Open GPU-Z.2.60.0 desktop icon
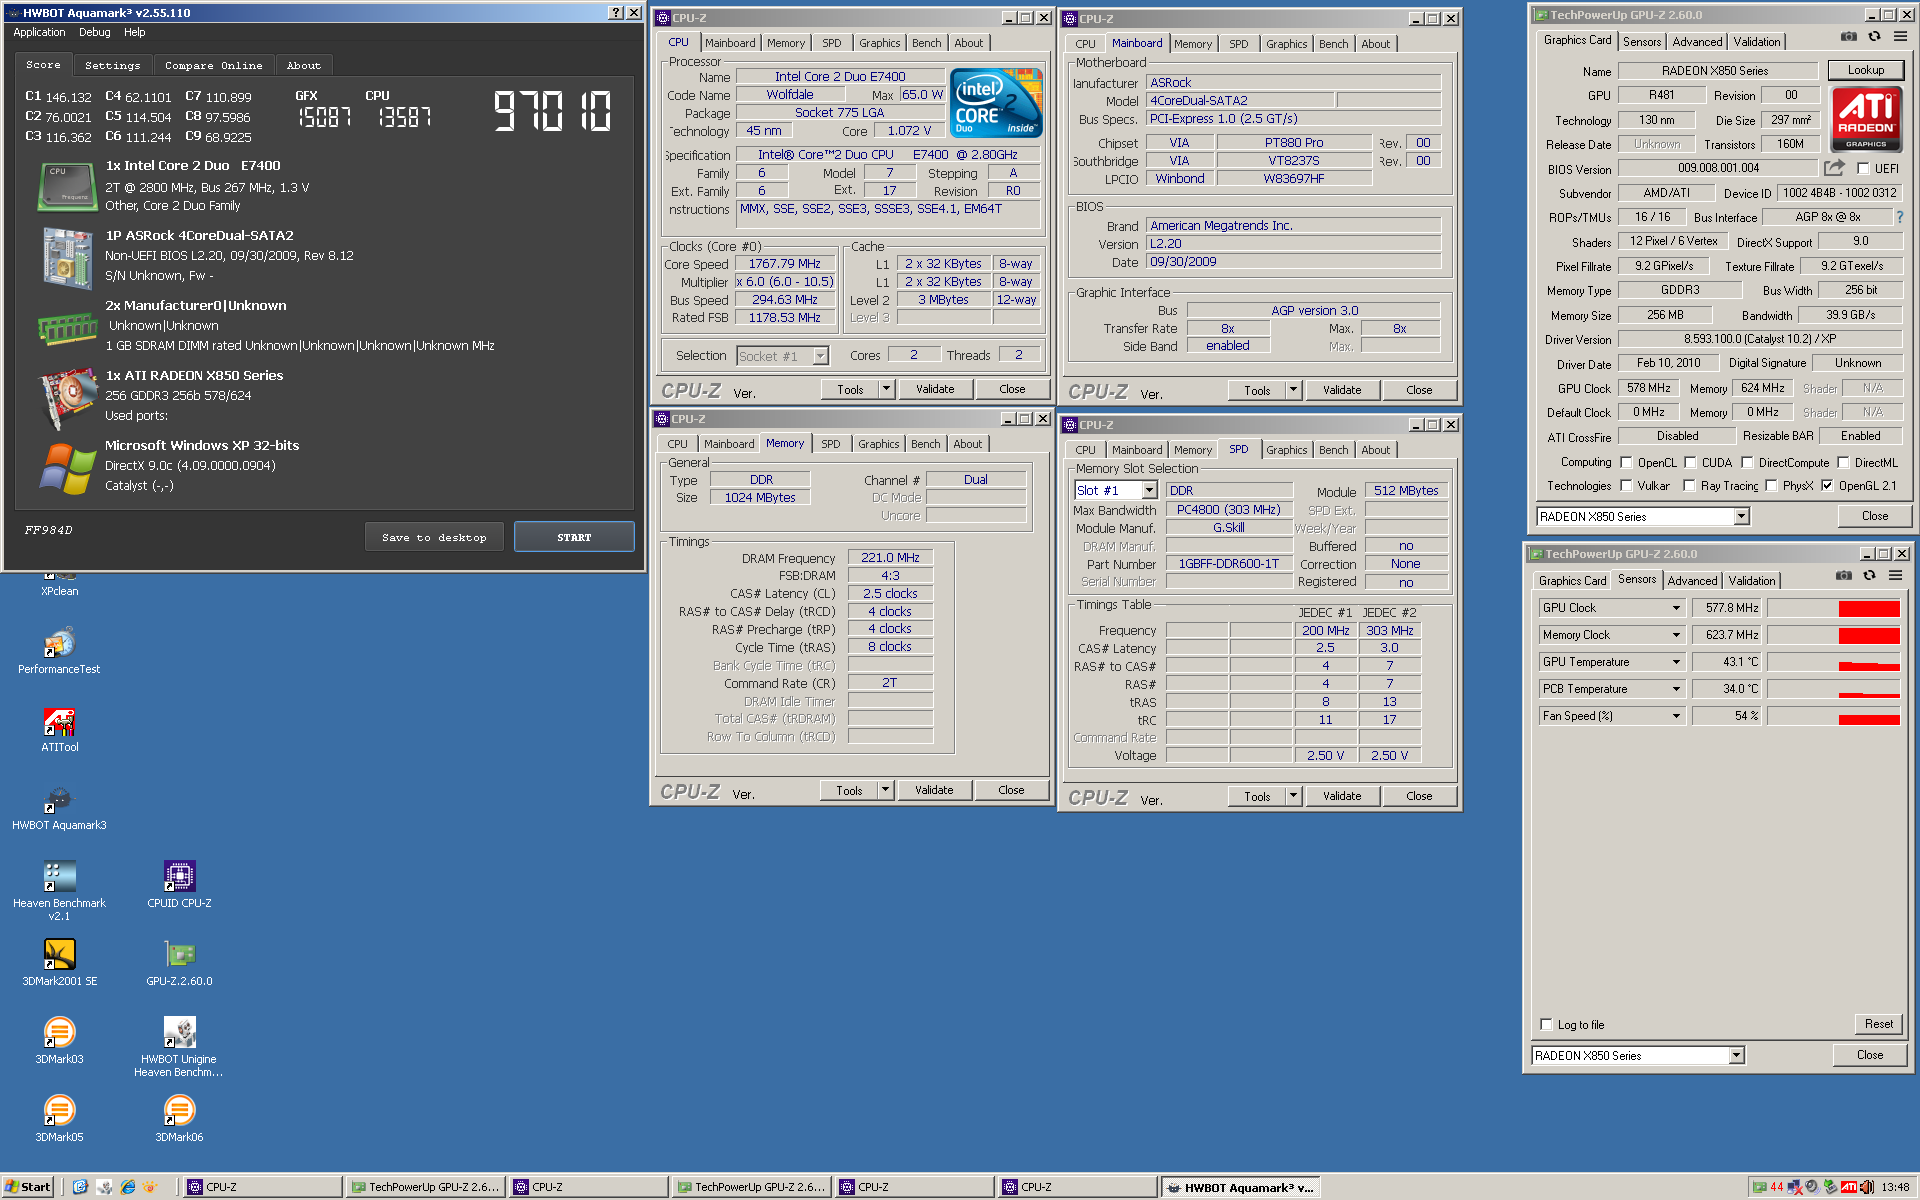 coord(180,962)
